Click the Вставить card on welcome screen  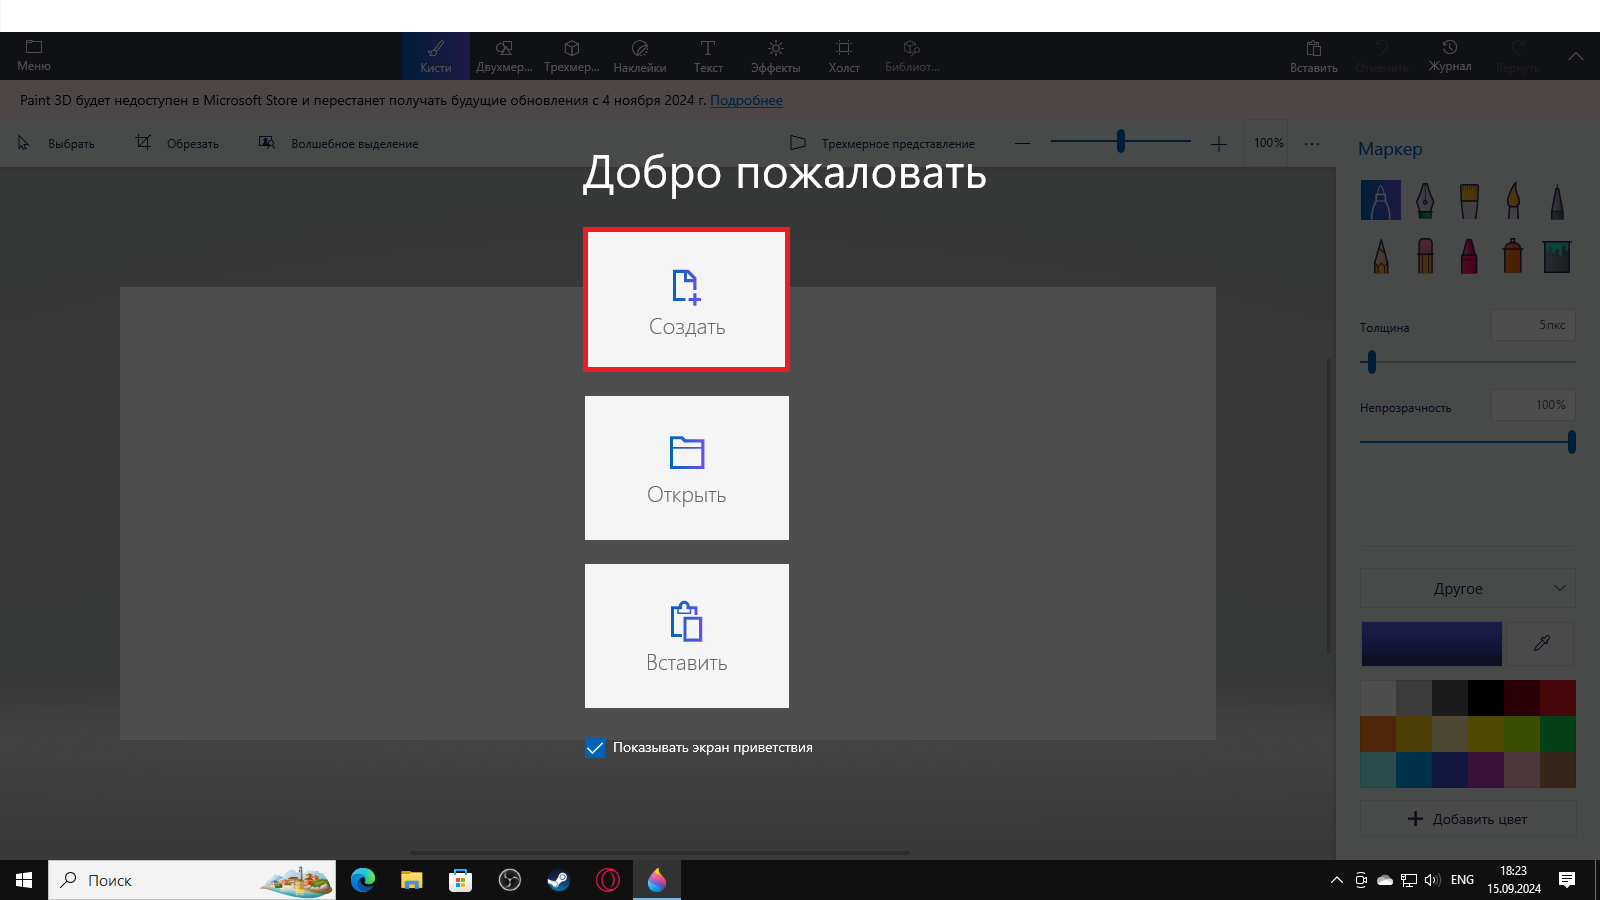pyautogui.click(x=687, y=636)
